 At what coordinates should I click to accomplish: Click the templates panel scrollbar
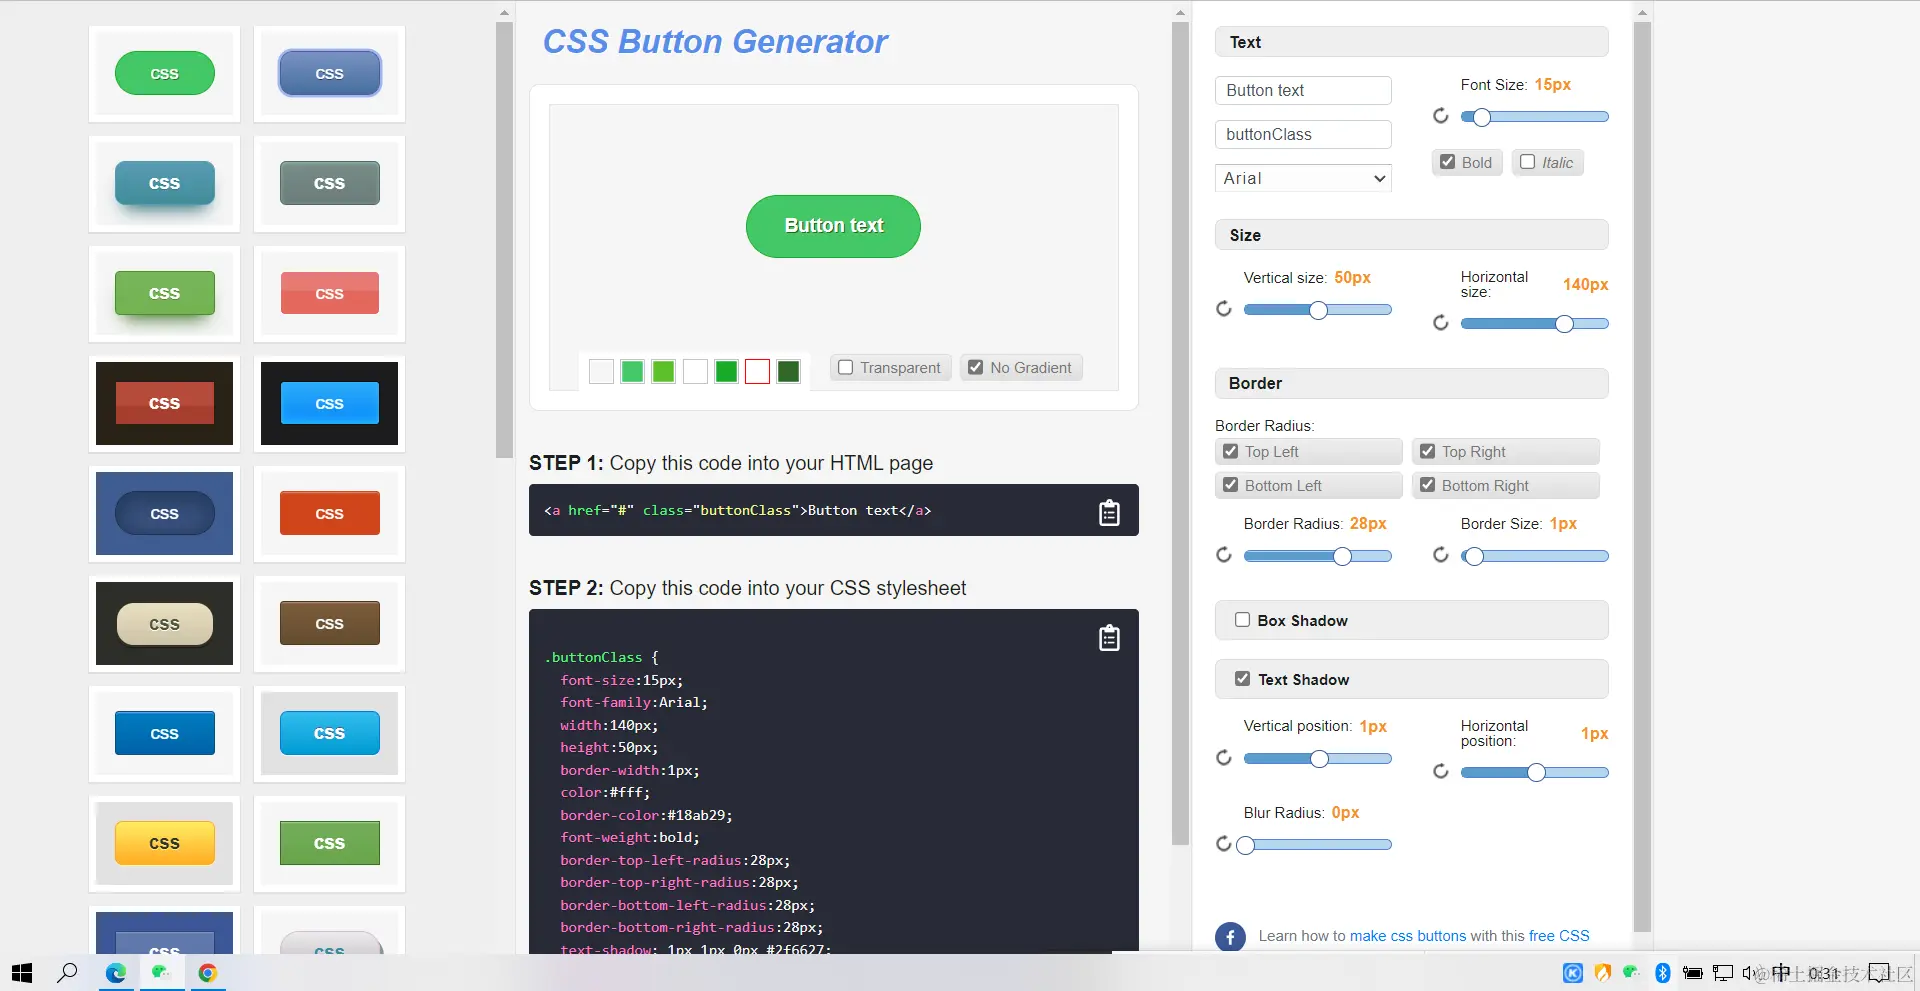pyautogui.click(x=504, y=240)
